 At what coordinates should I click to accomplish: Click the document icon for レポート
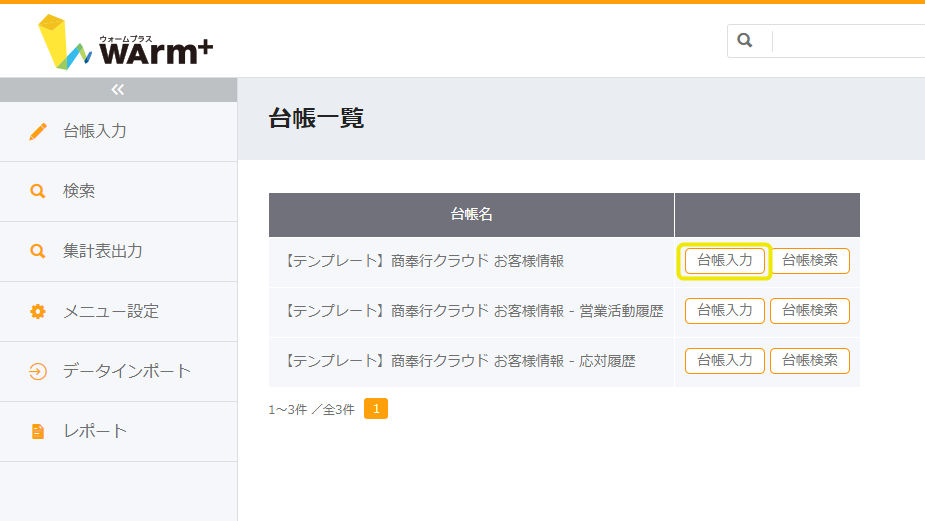tap(38, 431)
